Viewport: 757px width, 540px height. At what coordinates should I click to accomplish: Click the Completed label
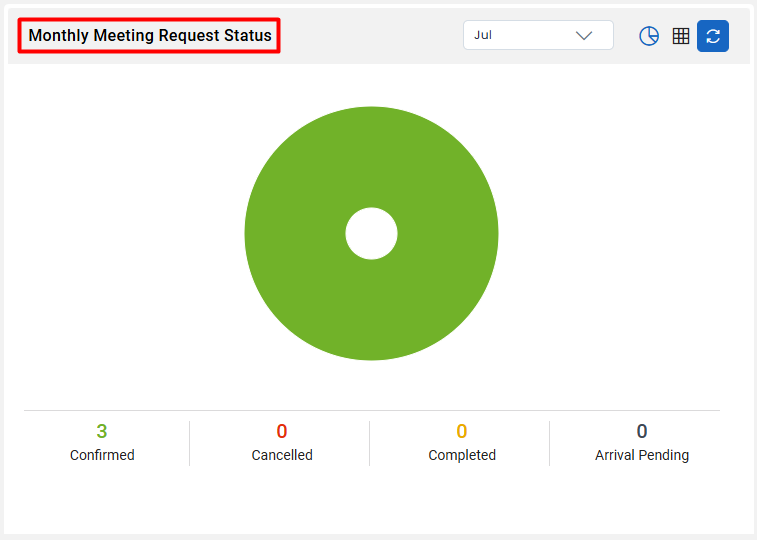point(462,455)
